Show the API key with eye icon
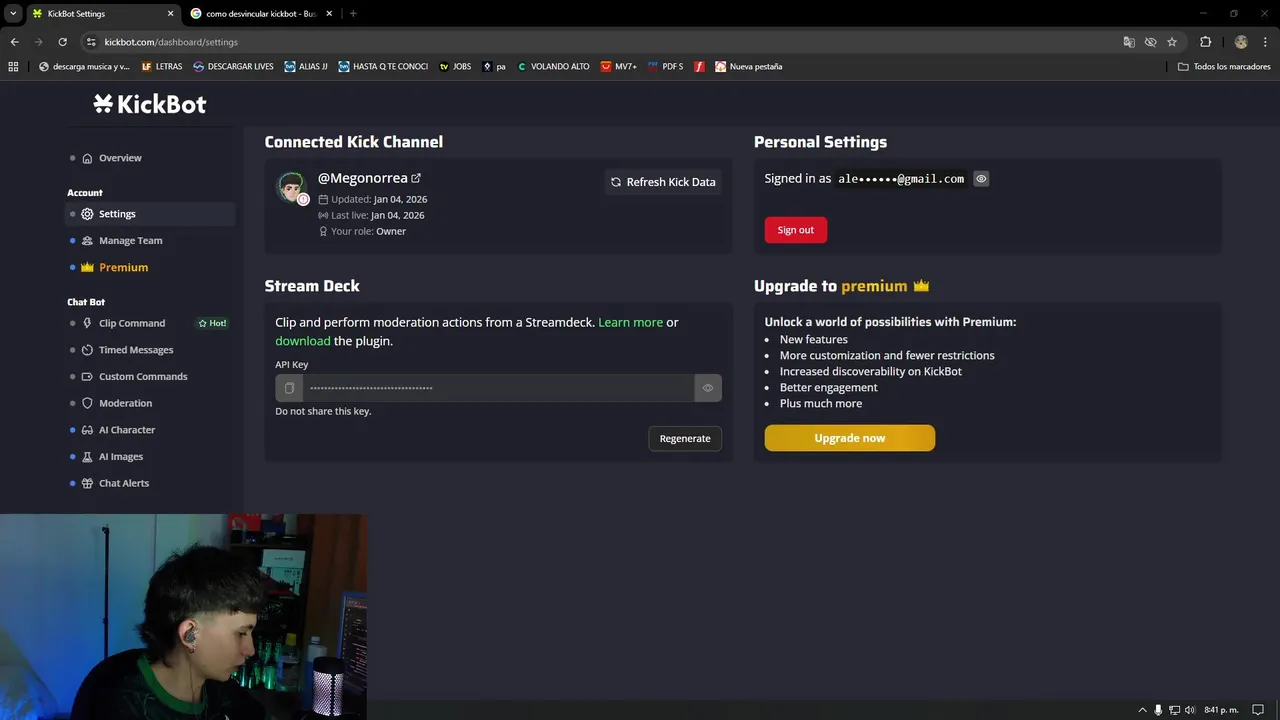This screenshot has width=1280, height=720. pyautogui.click(x=708, y=388)
